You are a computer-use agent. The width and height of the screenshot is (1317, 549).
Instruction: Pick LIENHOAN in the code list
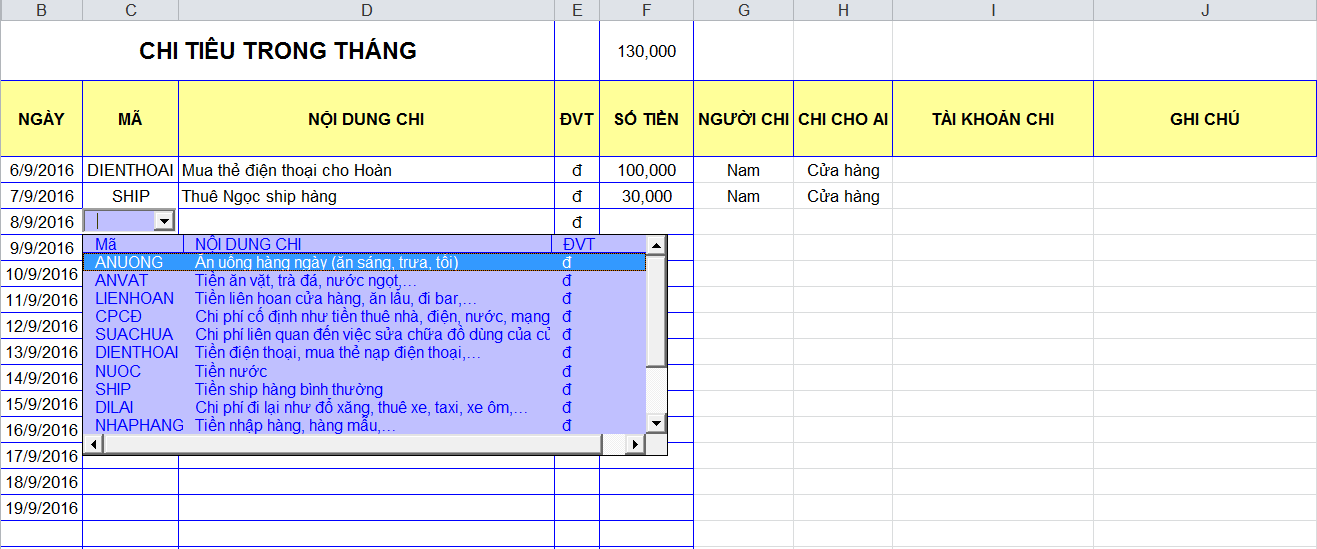134,298
